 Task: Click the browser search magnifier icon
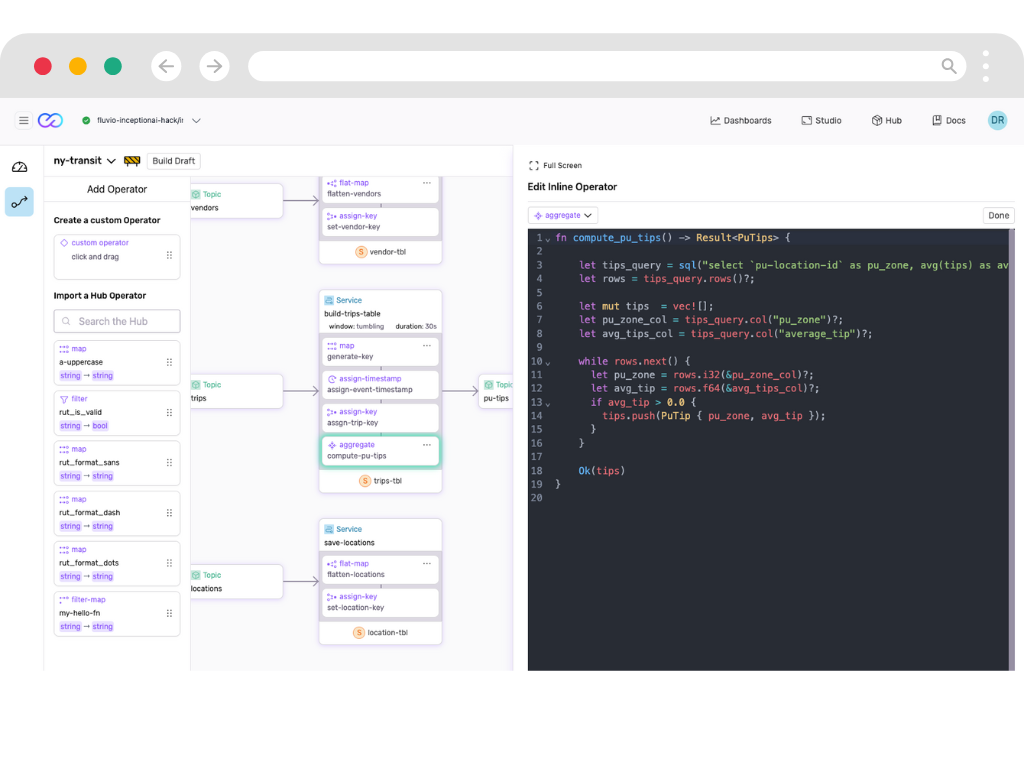click(949, 66)
